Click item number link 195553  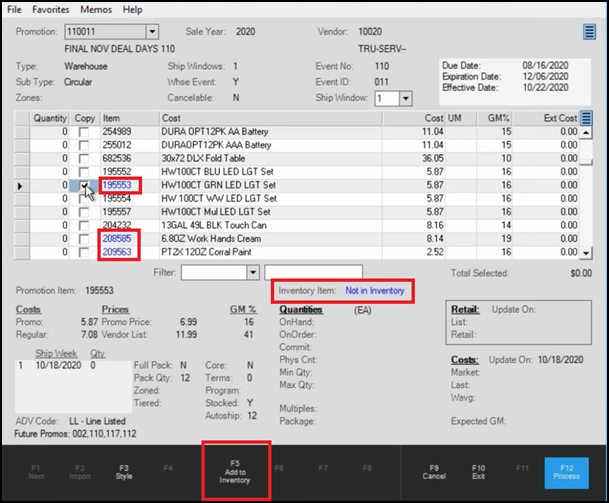[117, 186]
